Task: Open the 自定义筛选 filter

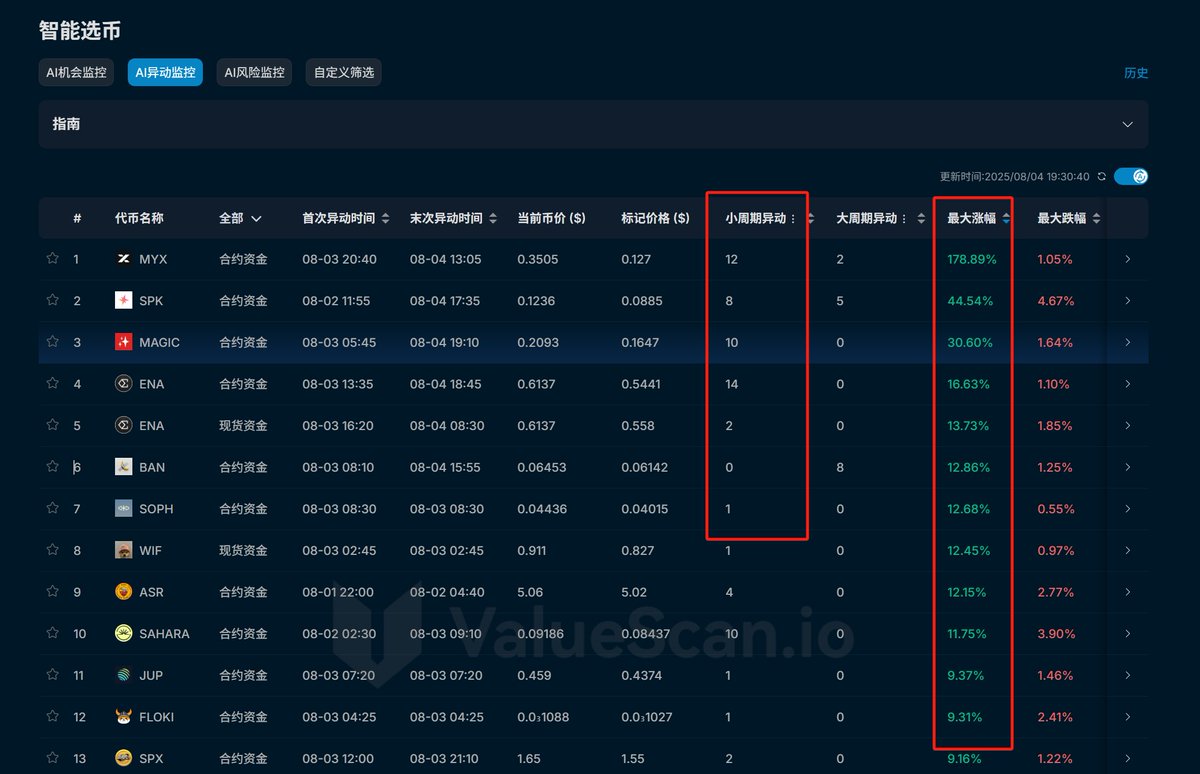Action: point(343,72)
